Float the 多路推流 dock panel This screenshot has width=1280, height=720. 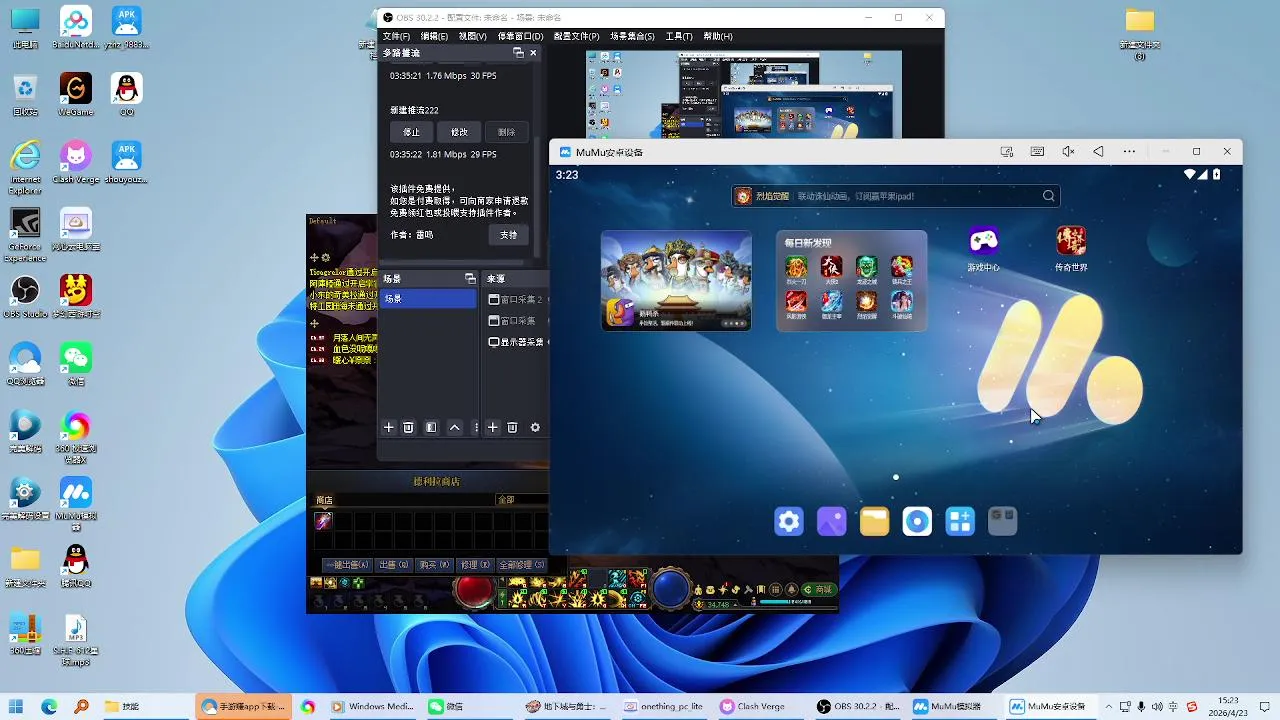[x=518, y=53]
